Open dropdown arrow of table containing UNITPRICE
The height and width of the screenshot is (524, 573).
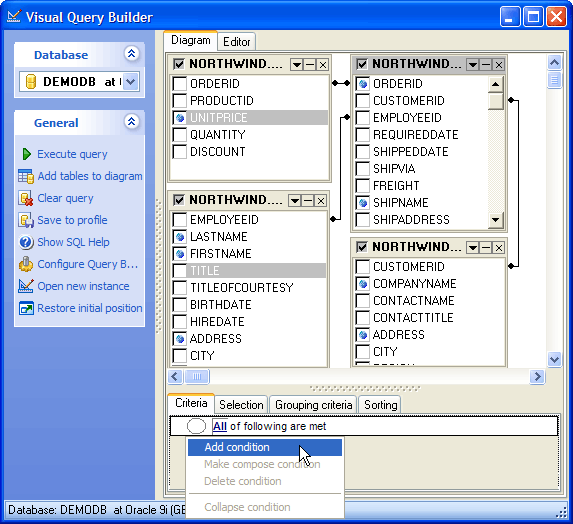tap(297, 65)
